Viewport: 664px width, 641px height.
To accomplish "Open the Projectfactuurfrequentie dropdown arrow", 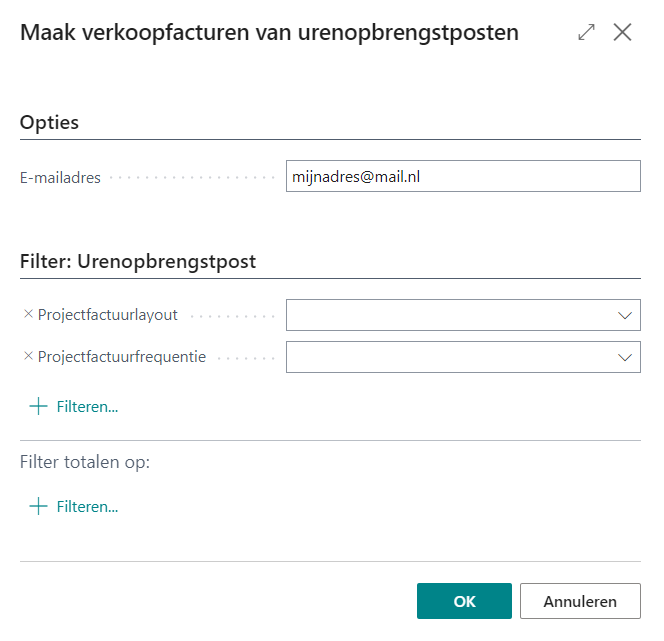I will [x=626, y=357].
